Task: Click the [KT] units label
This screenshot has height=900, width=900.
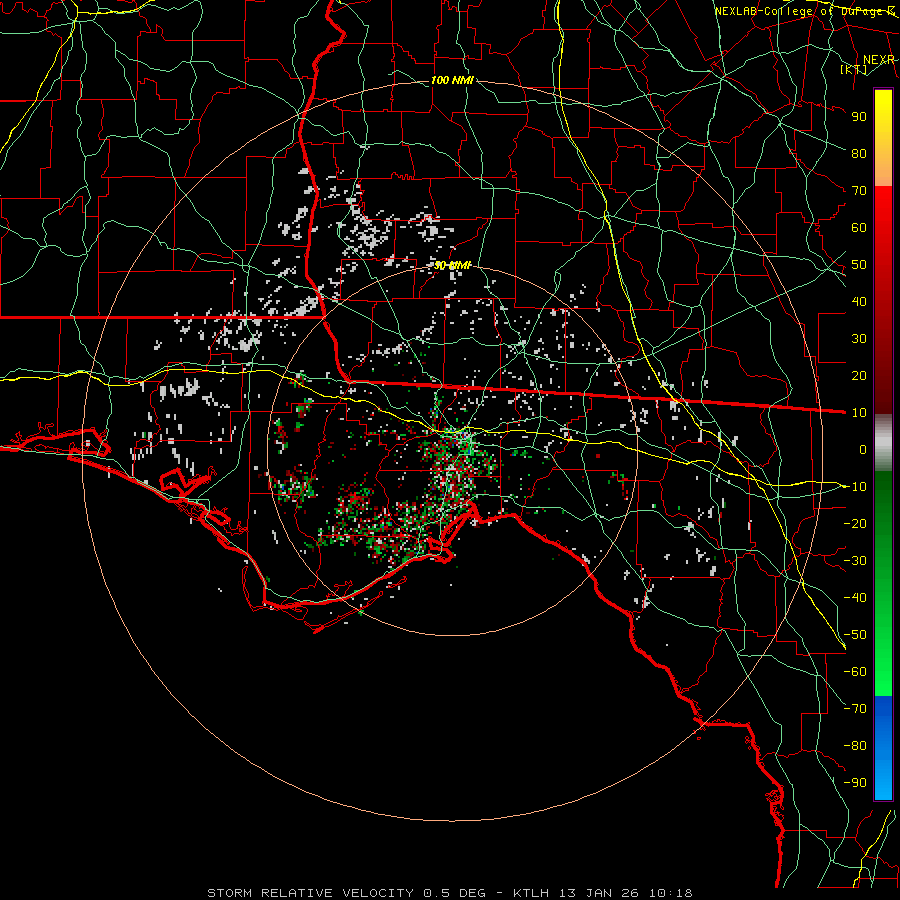Action: point(854,69)
